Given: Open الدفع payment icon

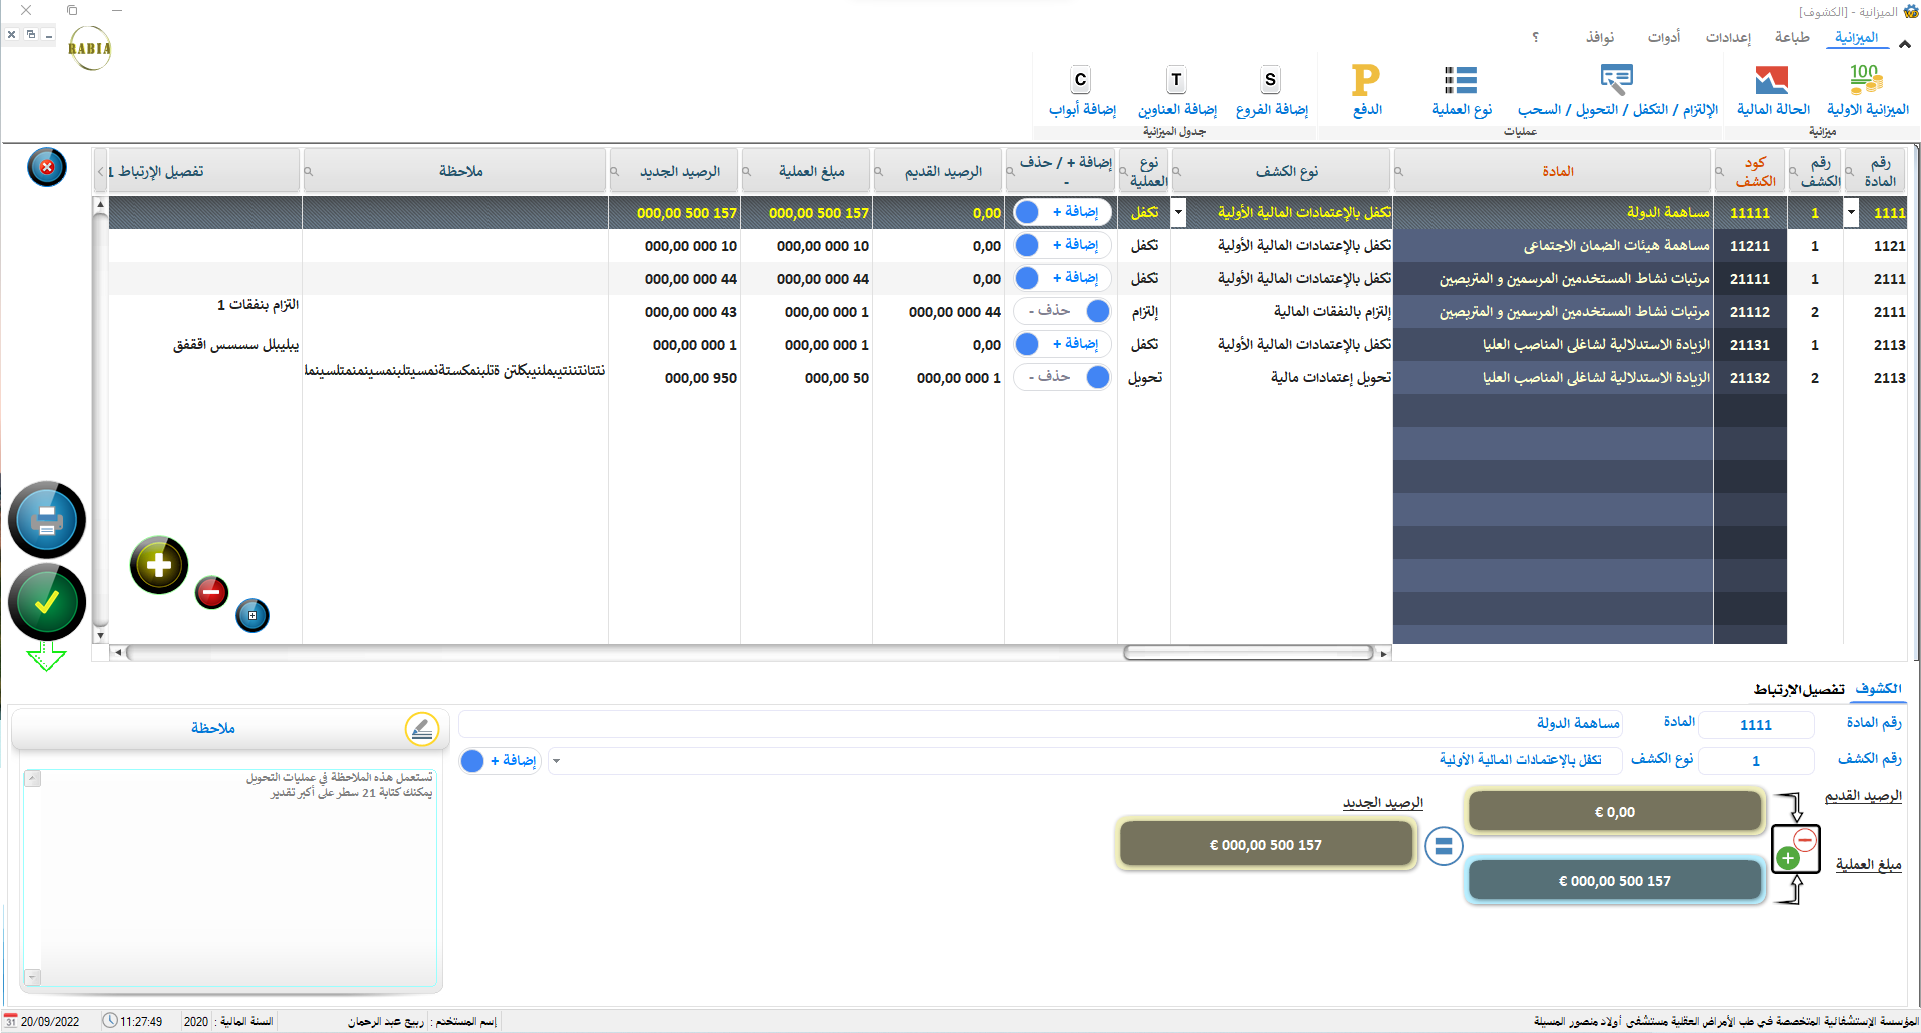Looking at the screenshot, I should [1366, 80].
